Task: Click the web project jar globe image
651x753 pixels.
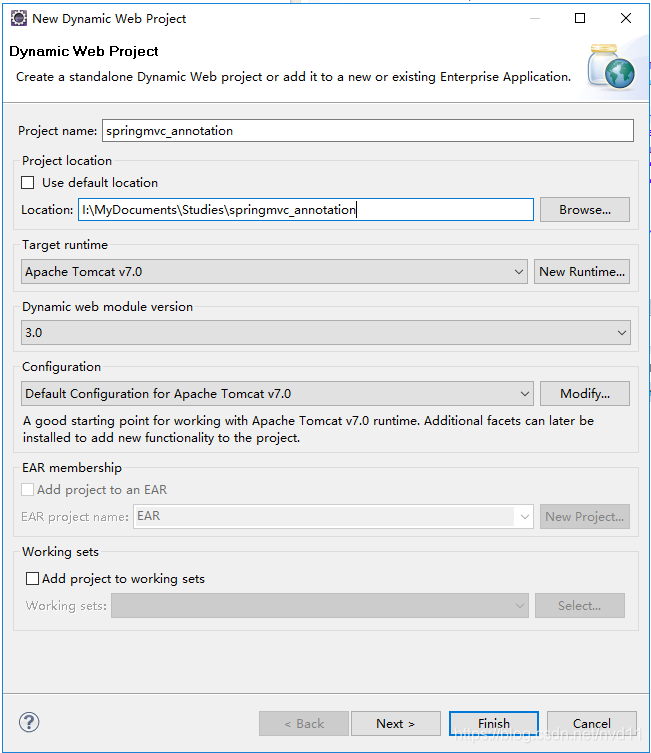Action: tap(611, 66)
